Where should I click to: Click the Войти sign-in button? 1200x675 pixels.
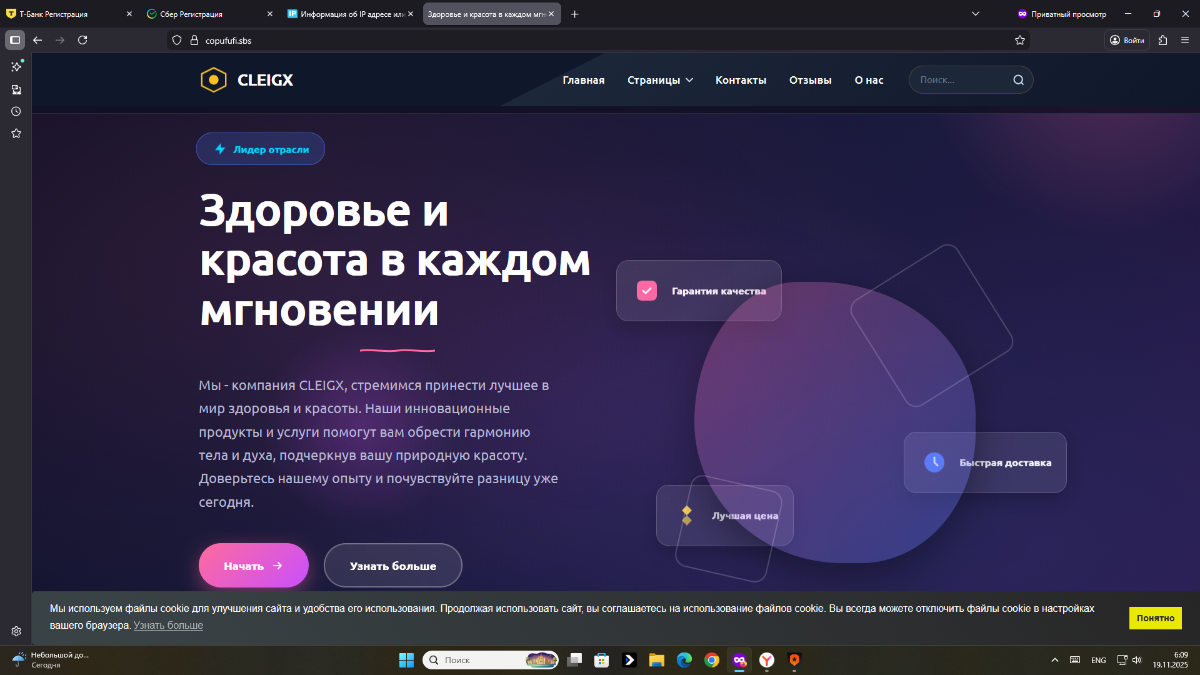[1127, 40]
